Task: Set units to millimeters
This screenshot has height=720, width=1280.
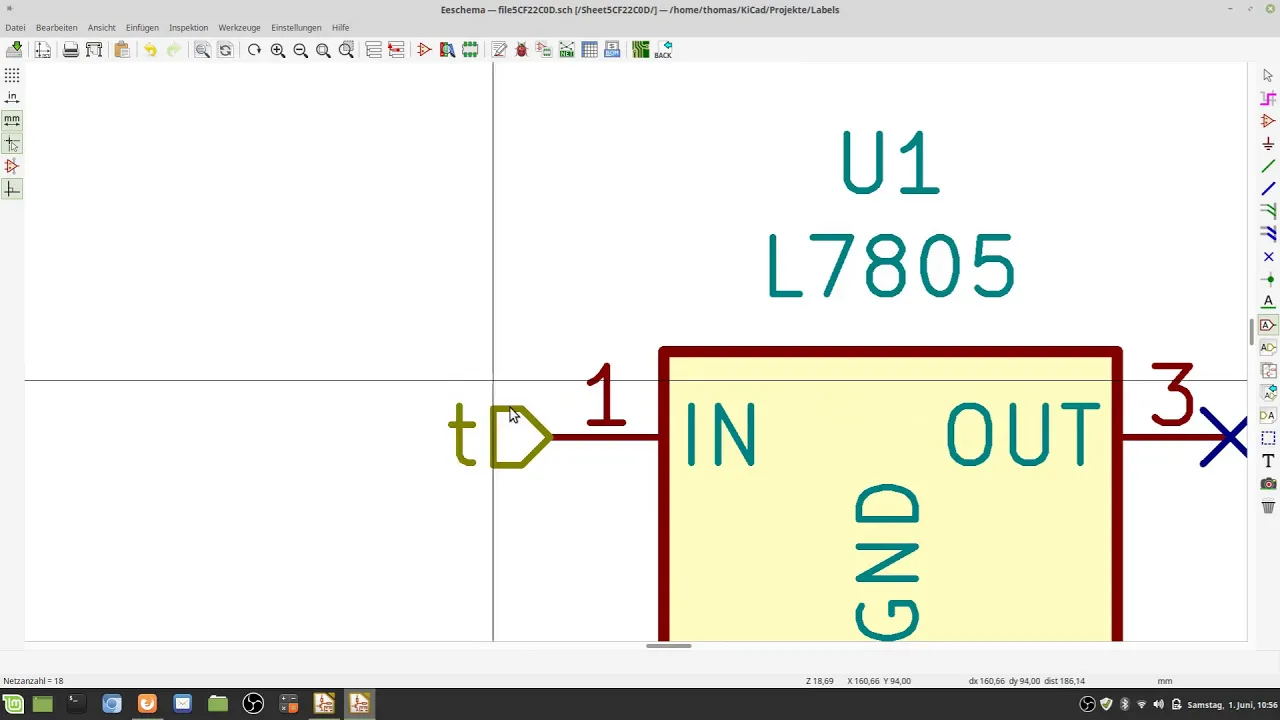Action: pyautogui.click(x=12, y=121)
